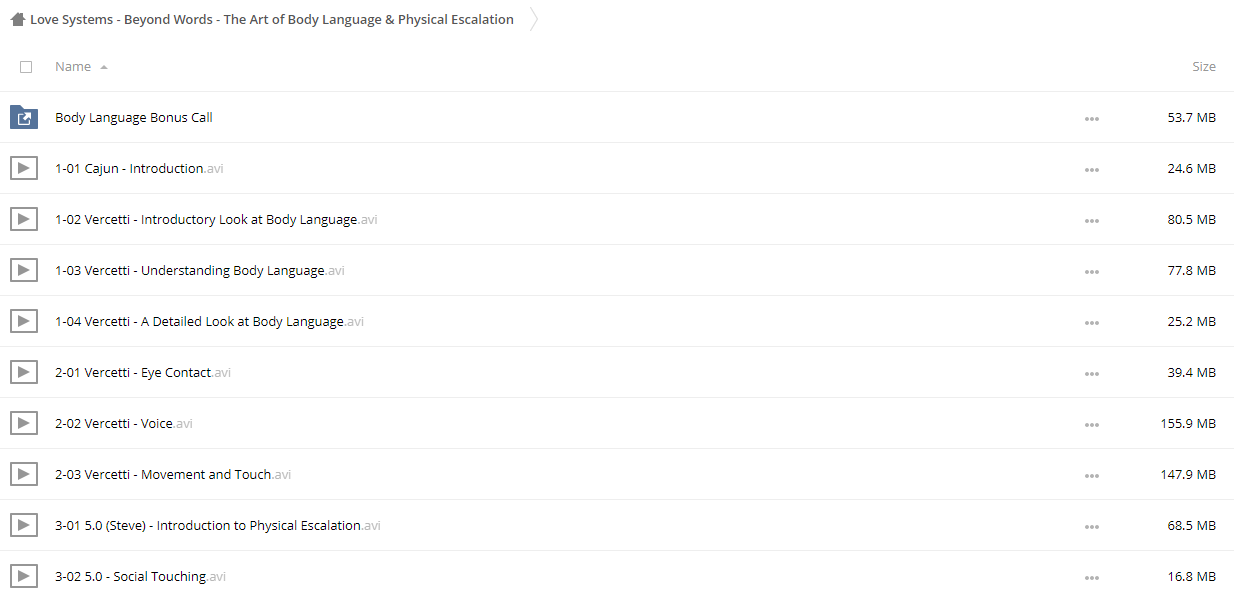The height and width of the screenshot is (599, 1234).
Task: Click the home icon in the breadcrumb
Action: [x=17, y=19]
